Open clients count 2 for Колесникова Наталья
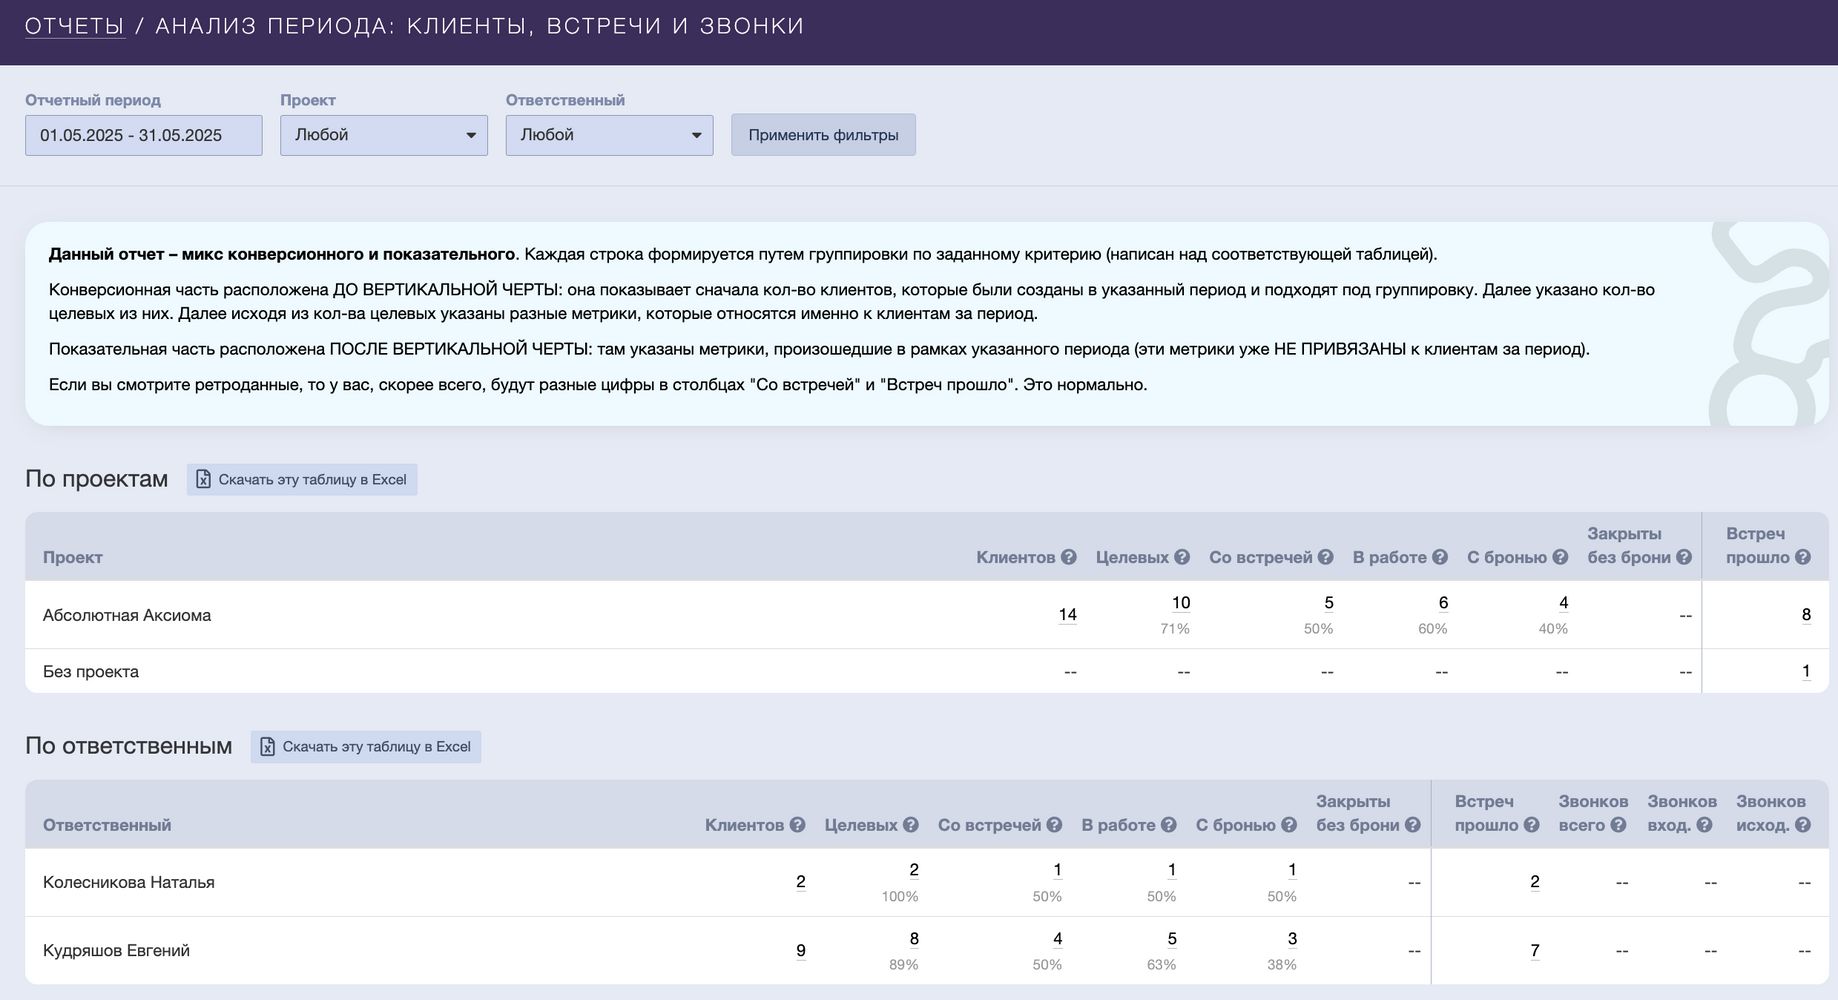The height and width of the screenshot is (1000, 1838). [800, 881]
